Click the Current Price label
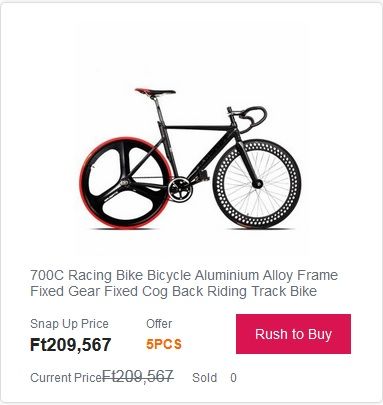Screen dimensions: 383x405 [x=66, y=378]
